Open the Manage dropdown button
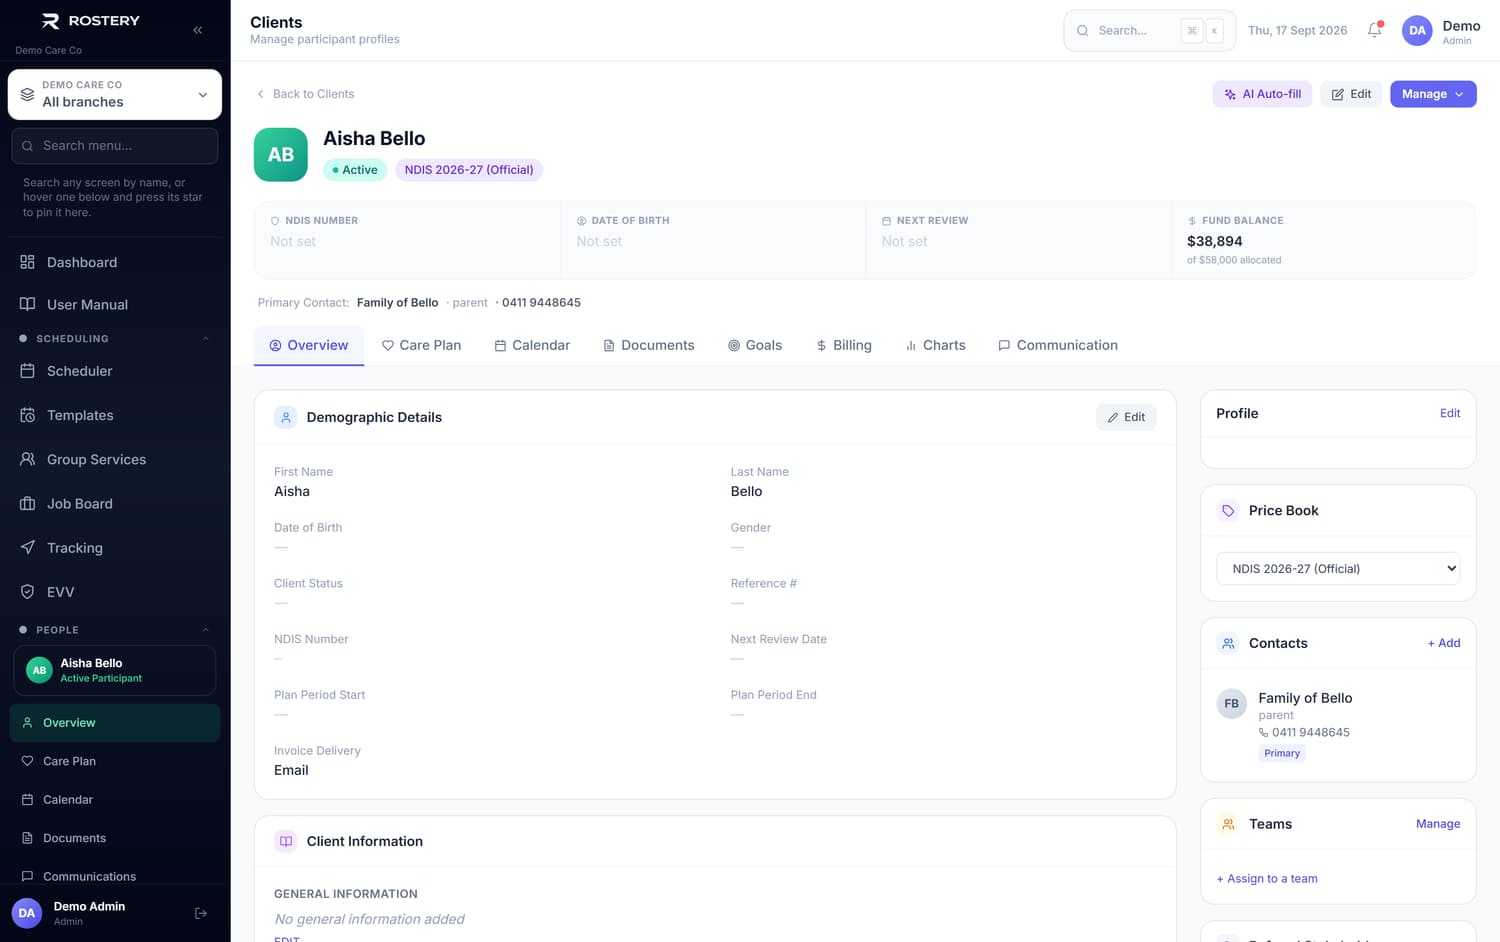The image size is (1500, 942). tap(1433, 94)
